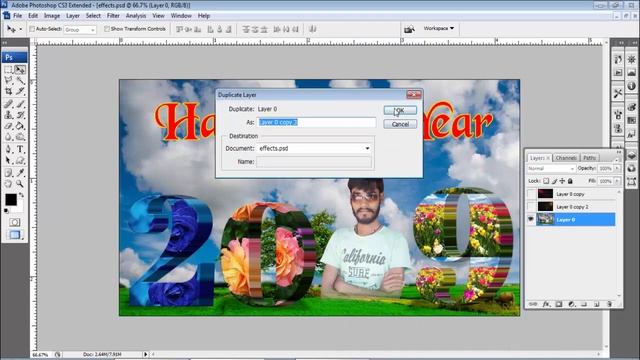Open the Filter menu

coord(113,16)
